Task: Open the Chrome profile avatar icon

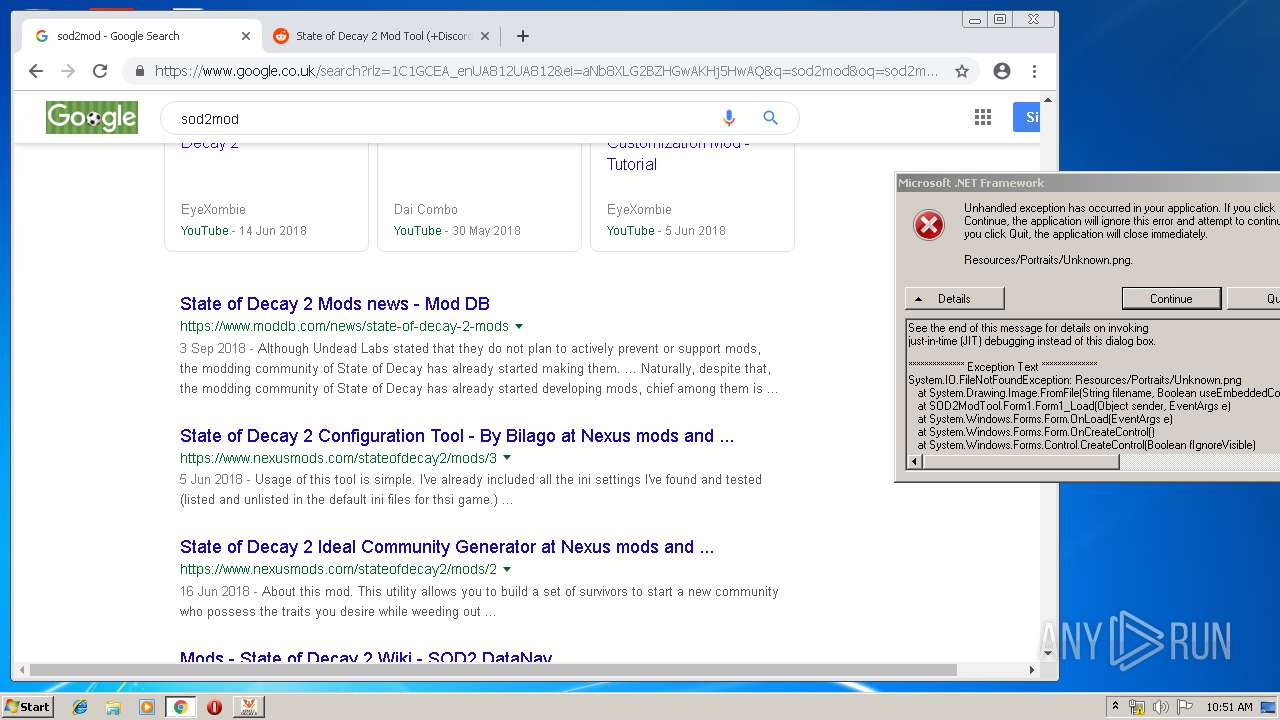Action: coord(1002,71)
